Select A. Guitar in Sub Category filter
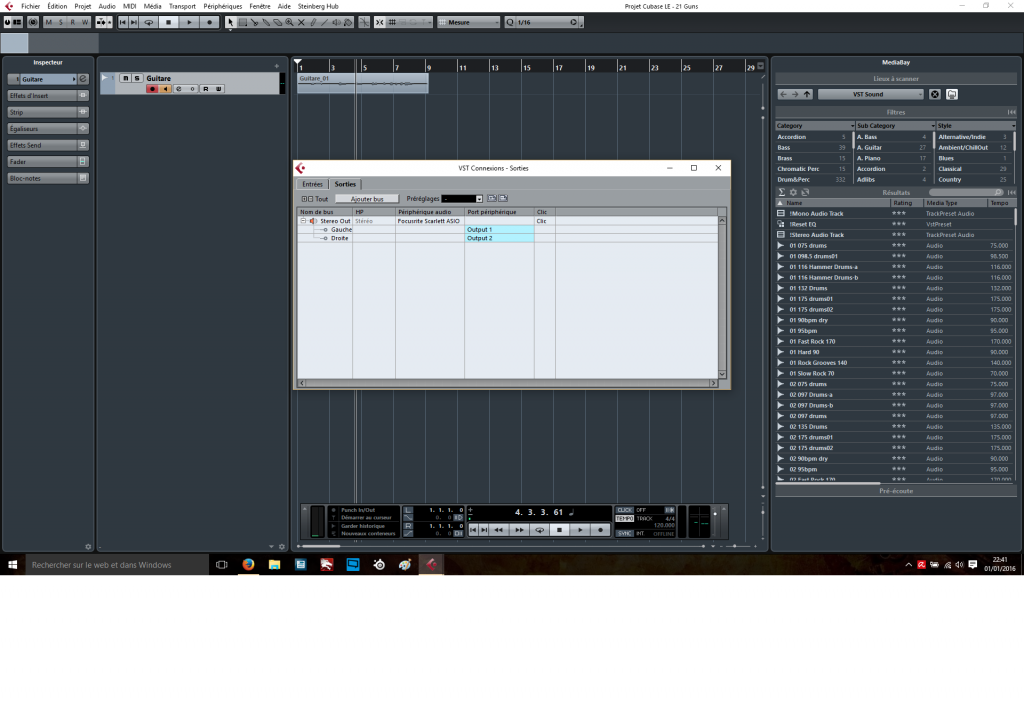The width and height of the screenshot is (1024, 702). 891,148
